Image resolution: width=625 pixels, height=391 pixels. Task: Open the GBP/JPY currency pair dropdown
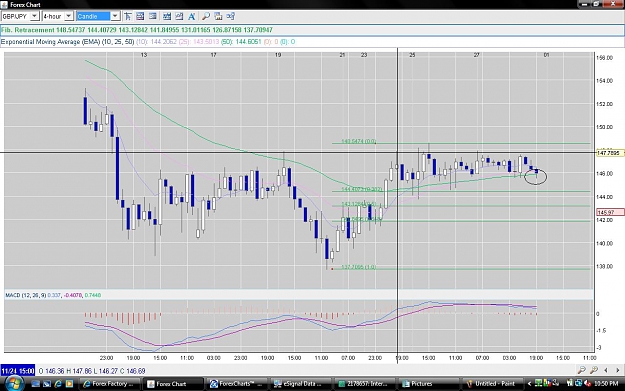35,16
